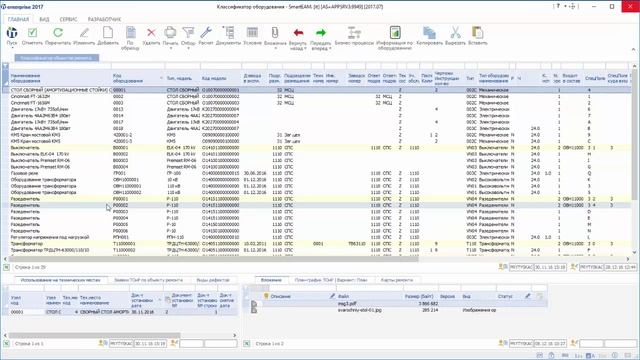The height and width of the screenshot is (360, 640).
Task: Click the Вырезать scissors icon
Action: [x=455, y=33]
